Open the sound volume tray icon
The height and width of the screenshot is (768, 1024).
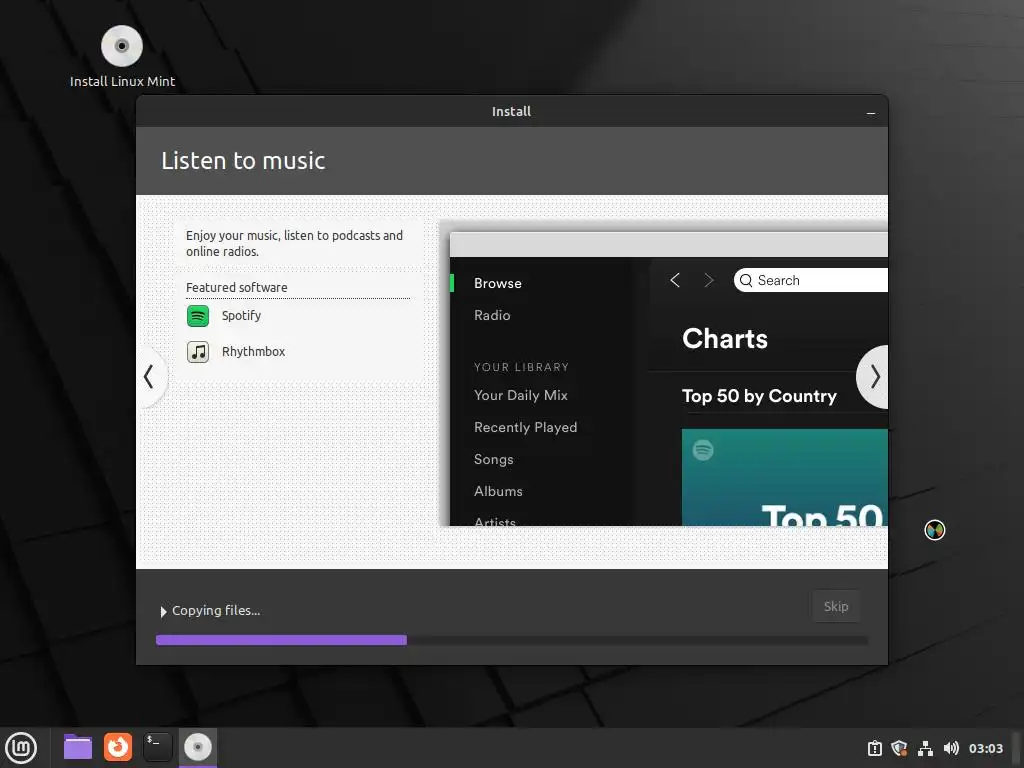point(951,748)
